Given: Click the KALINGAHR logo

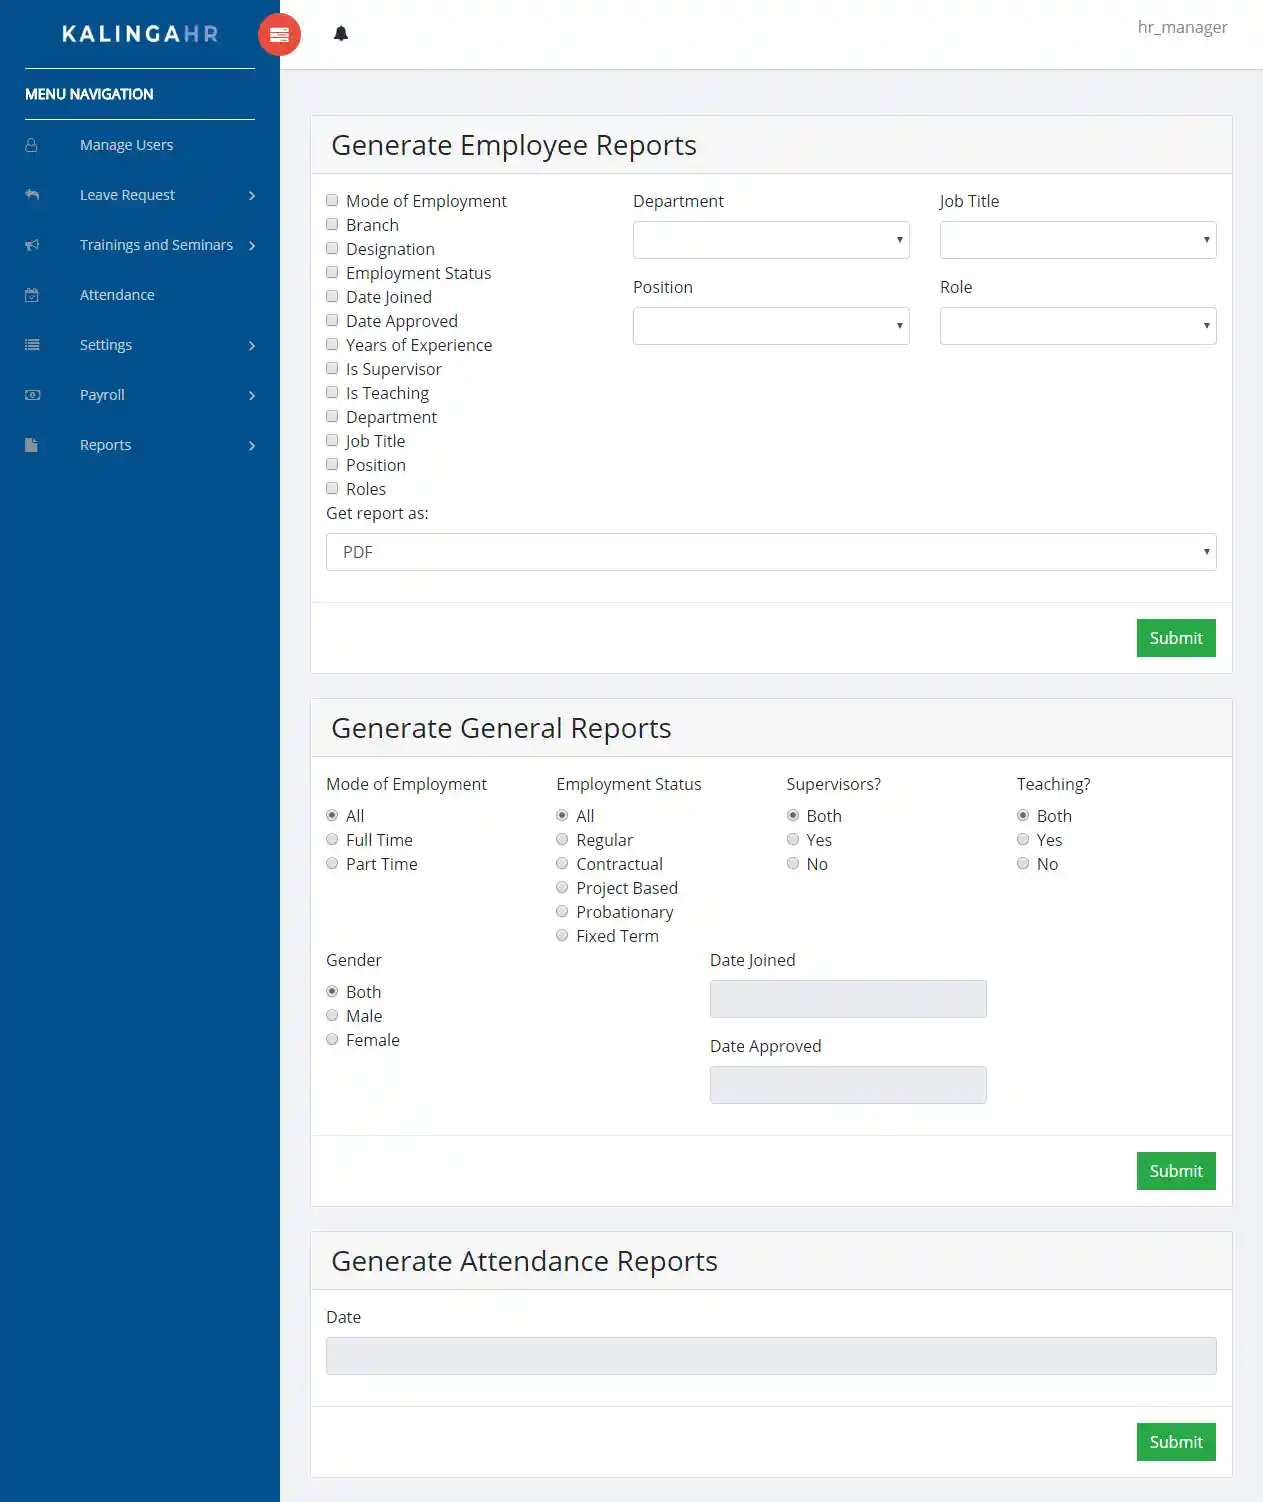Looking at the screenshot, I should [x=140, y=34].
